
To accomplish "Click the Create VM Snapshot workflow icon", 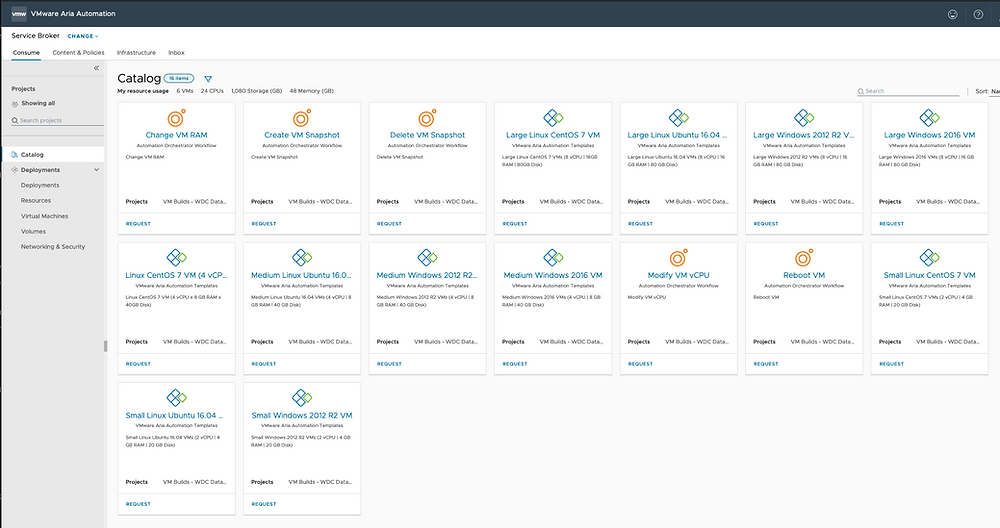I will (302, 118).
